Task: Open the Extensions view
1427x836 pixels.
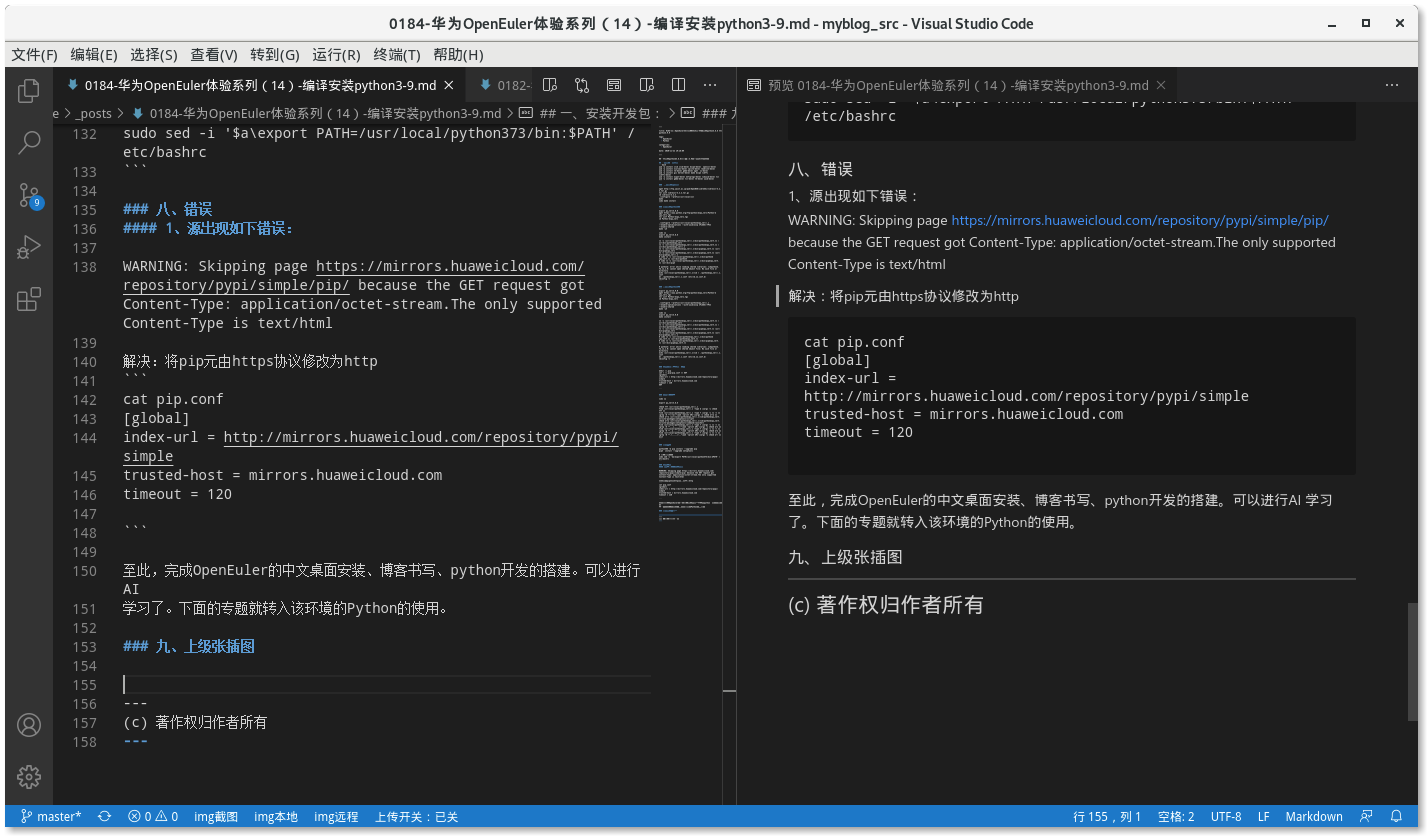Action: click(28, 298)
